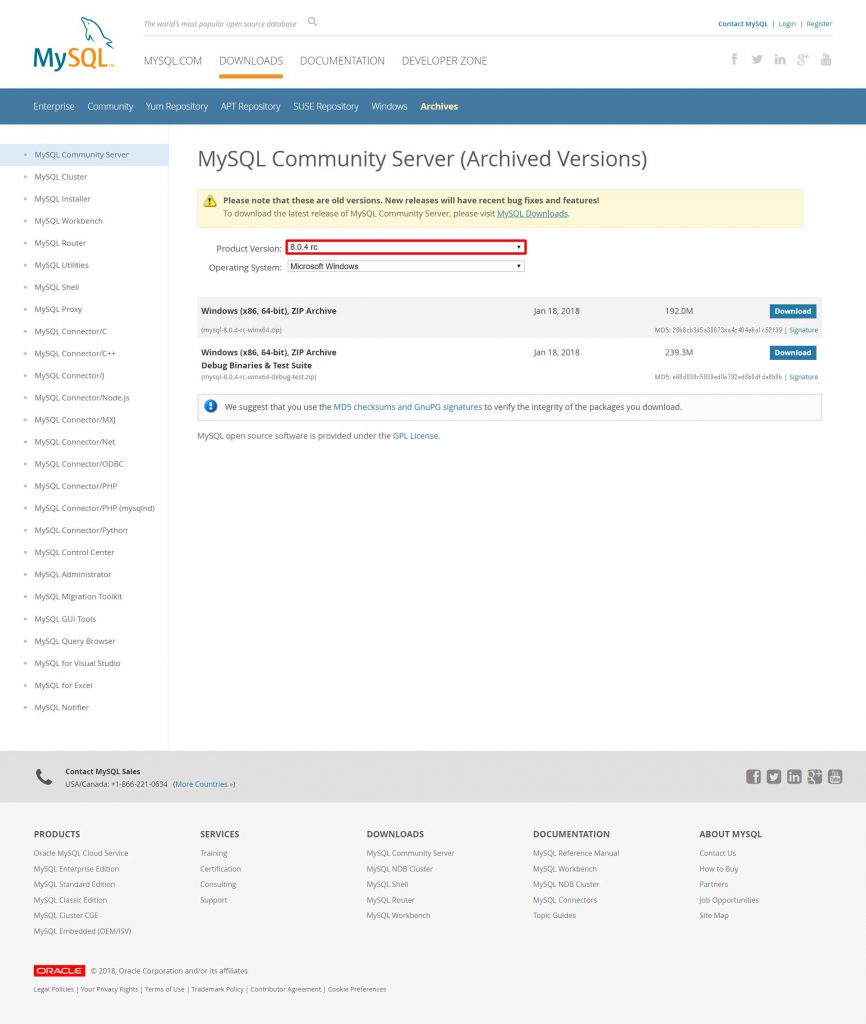Open MySQL Migration Toolkit in sidebar
This screenshot has height=1024, width=866.
(x=78, y=597)
